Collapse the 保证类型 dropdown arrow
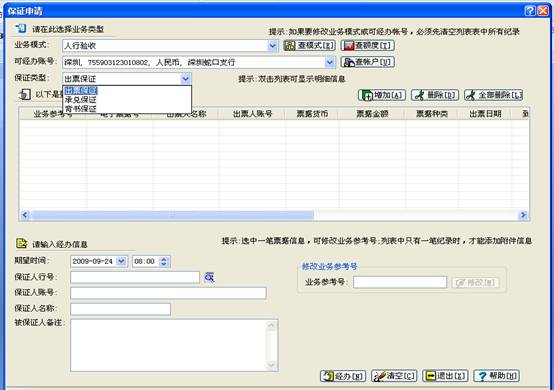This screenshot has height=390, width=554. tap(186, 79)
